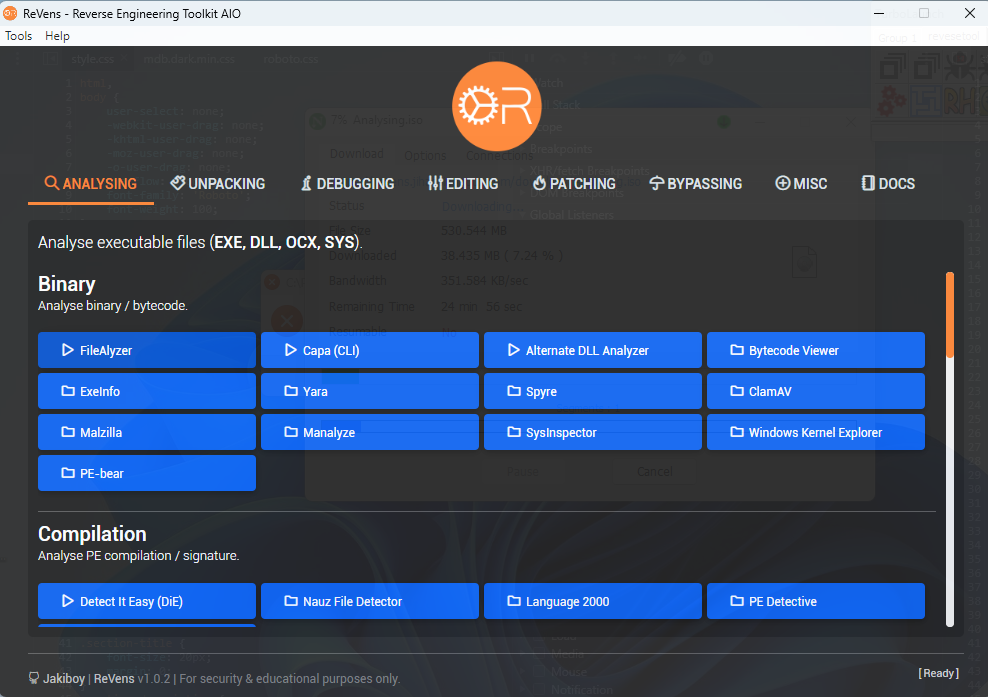Minimize the ReVens window

click(879, 13)
